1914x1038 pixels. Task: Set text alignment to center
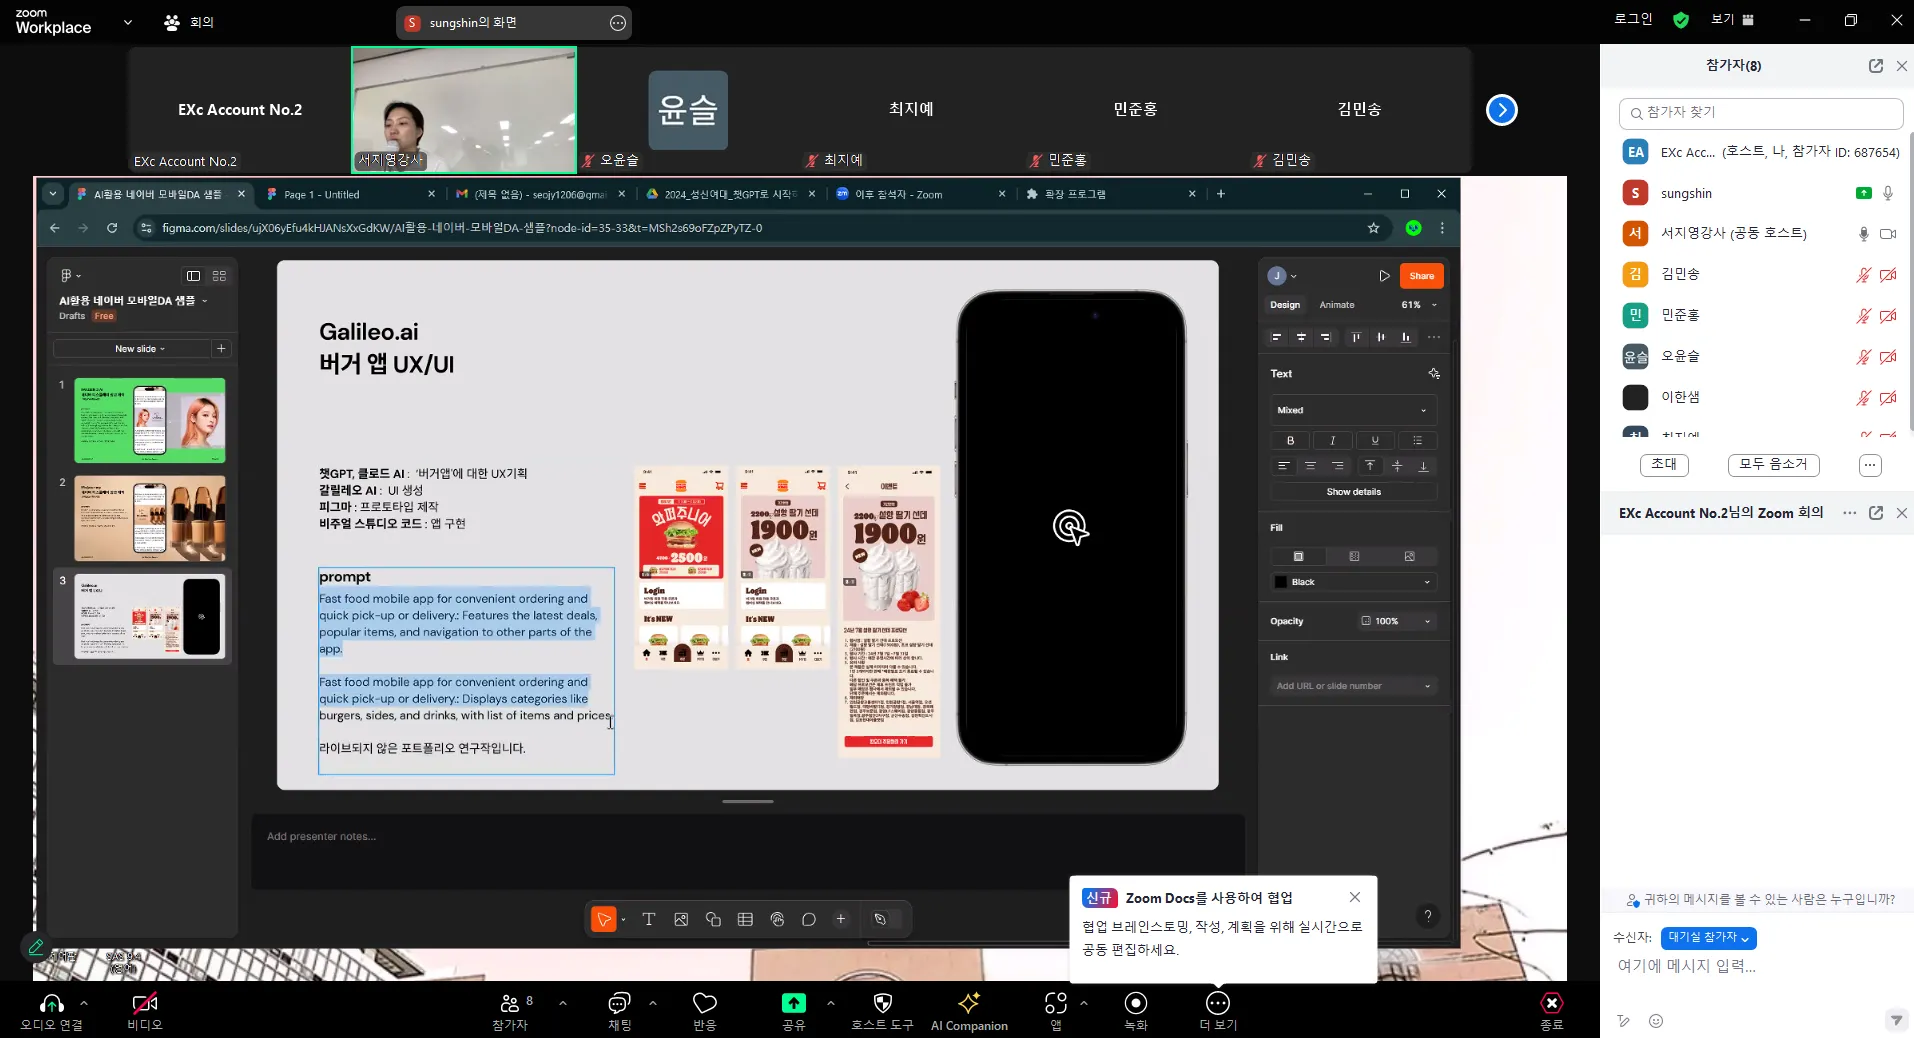coord(1310,466)
